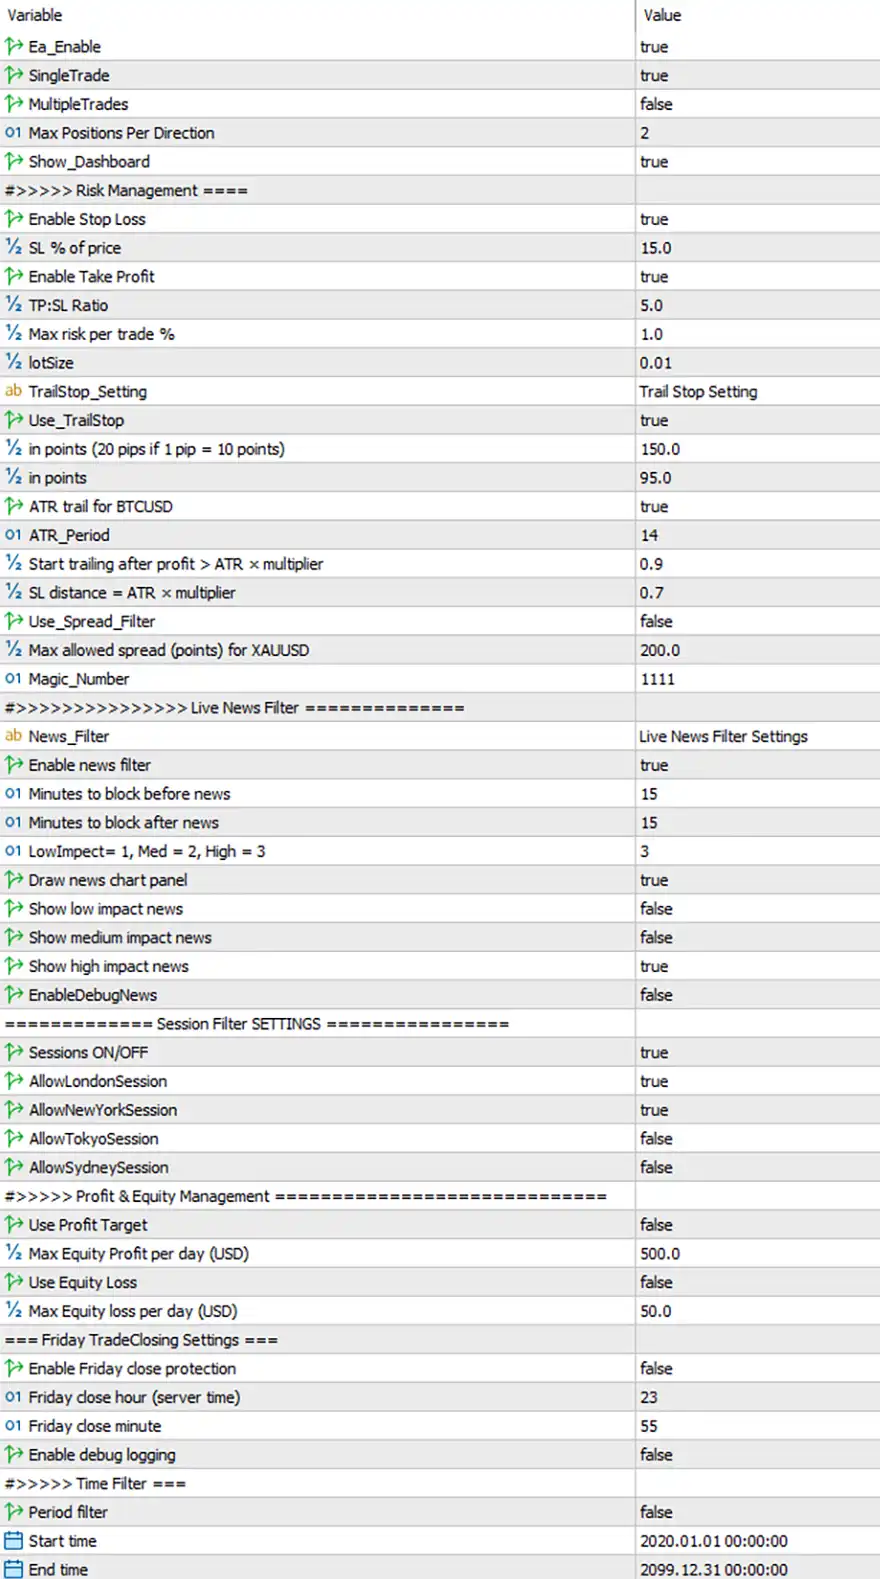Click the boolean icon beside Ea_Enable

tap(13, 46)
